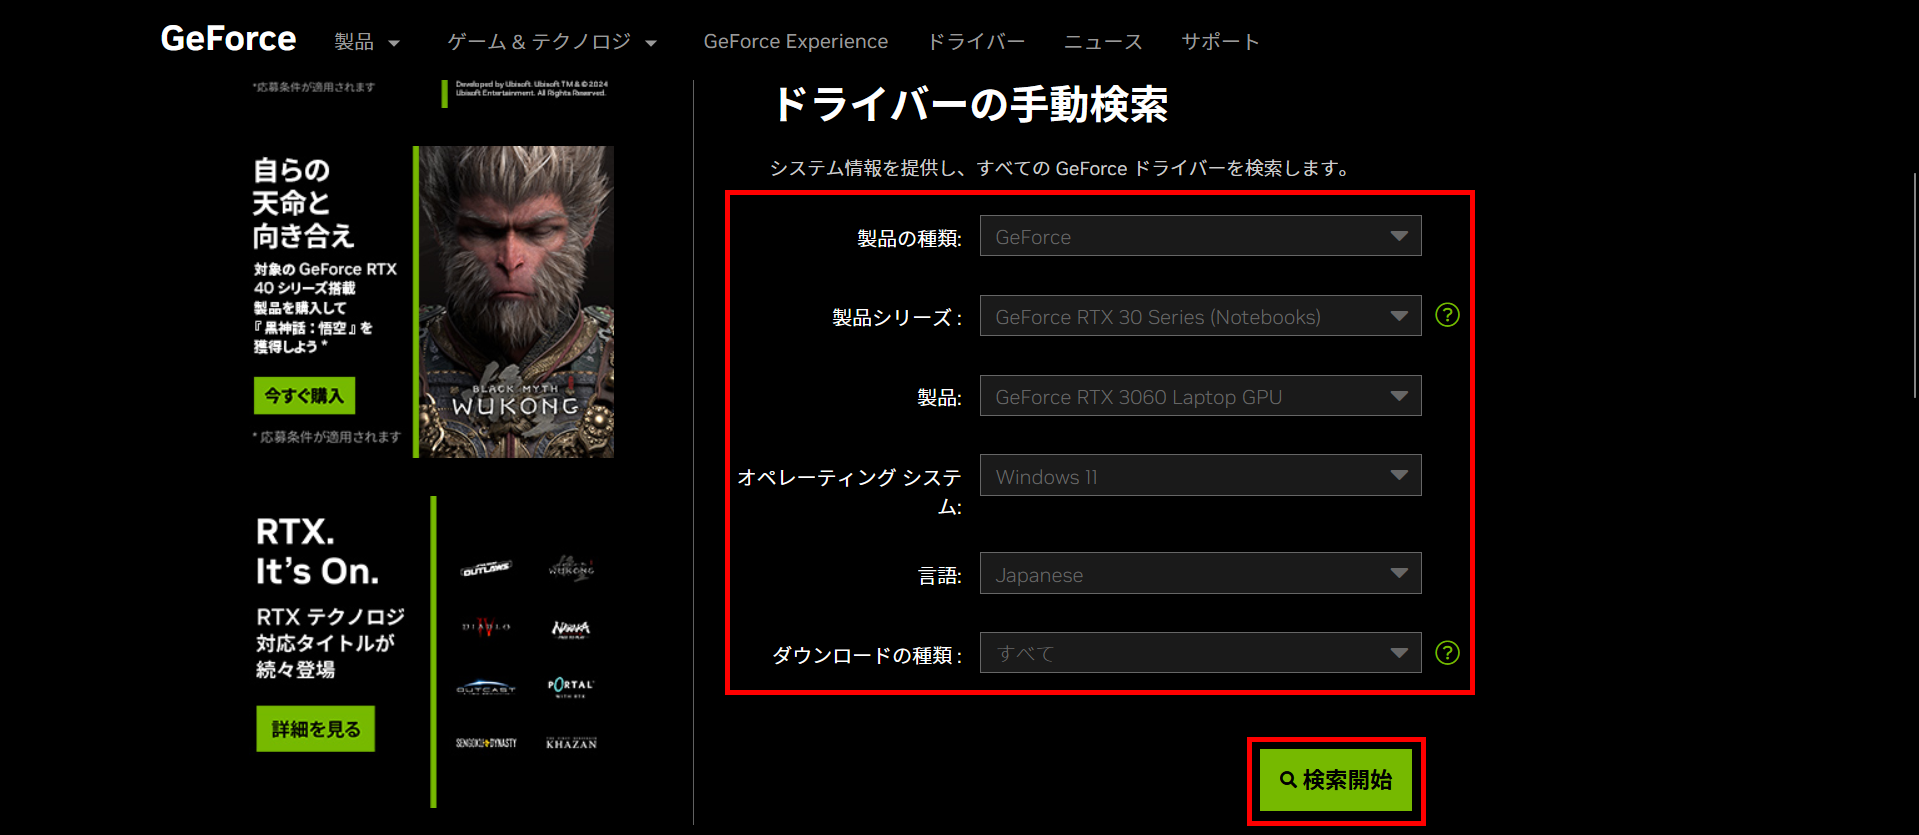The image size is (1919, 835).
Task: Click the ドライバーの手動検索 heading
Action: click(970, 104)
